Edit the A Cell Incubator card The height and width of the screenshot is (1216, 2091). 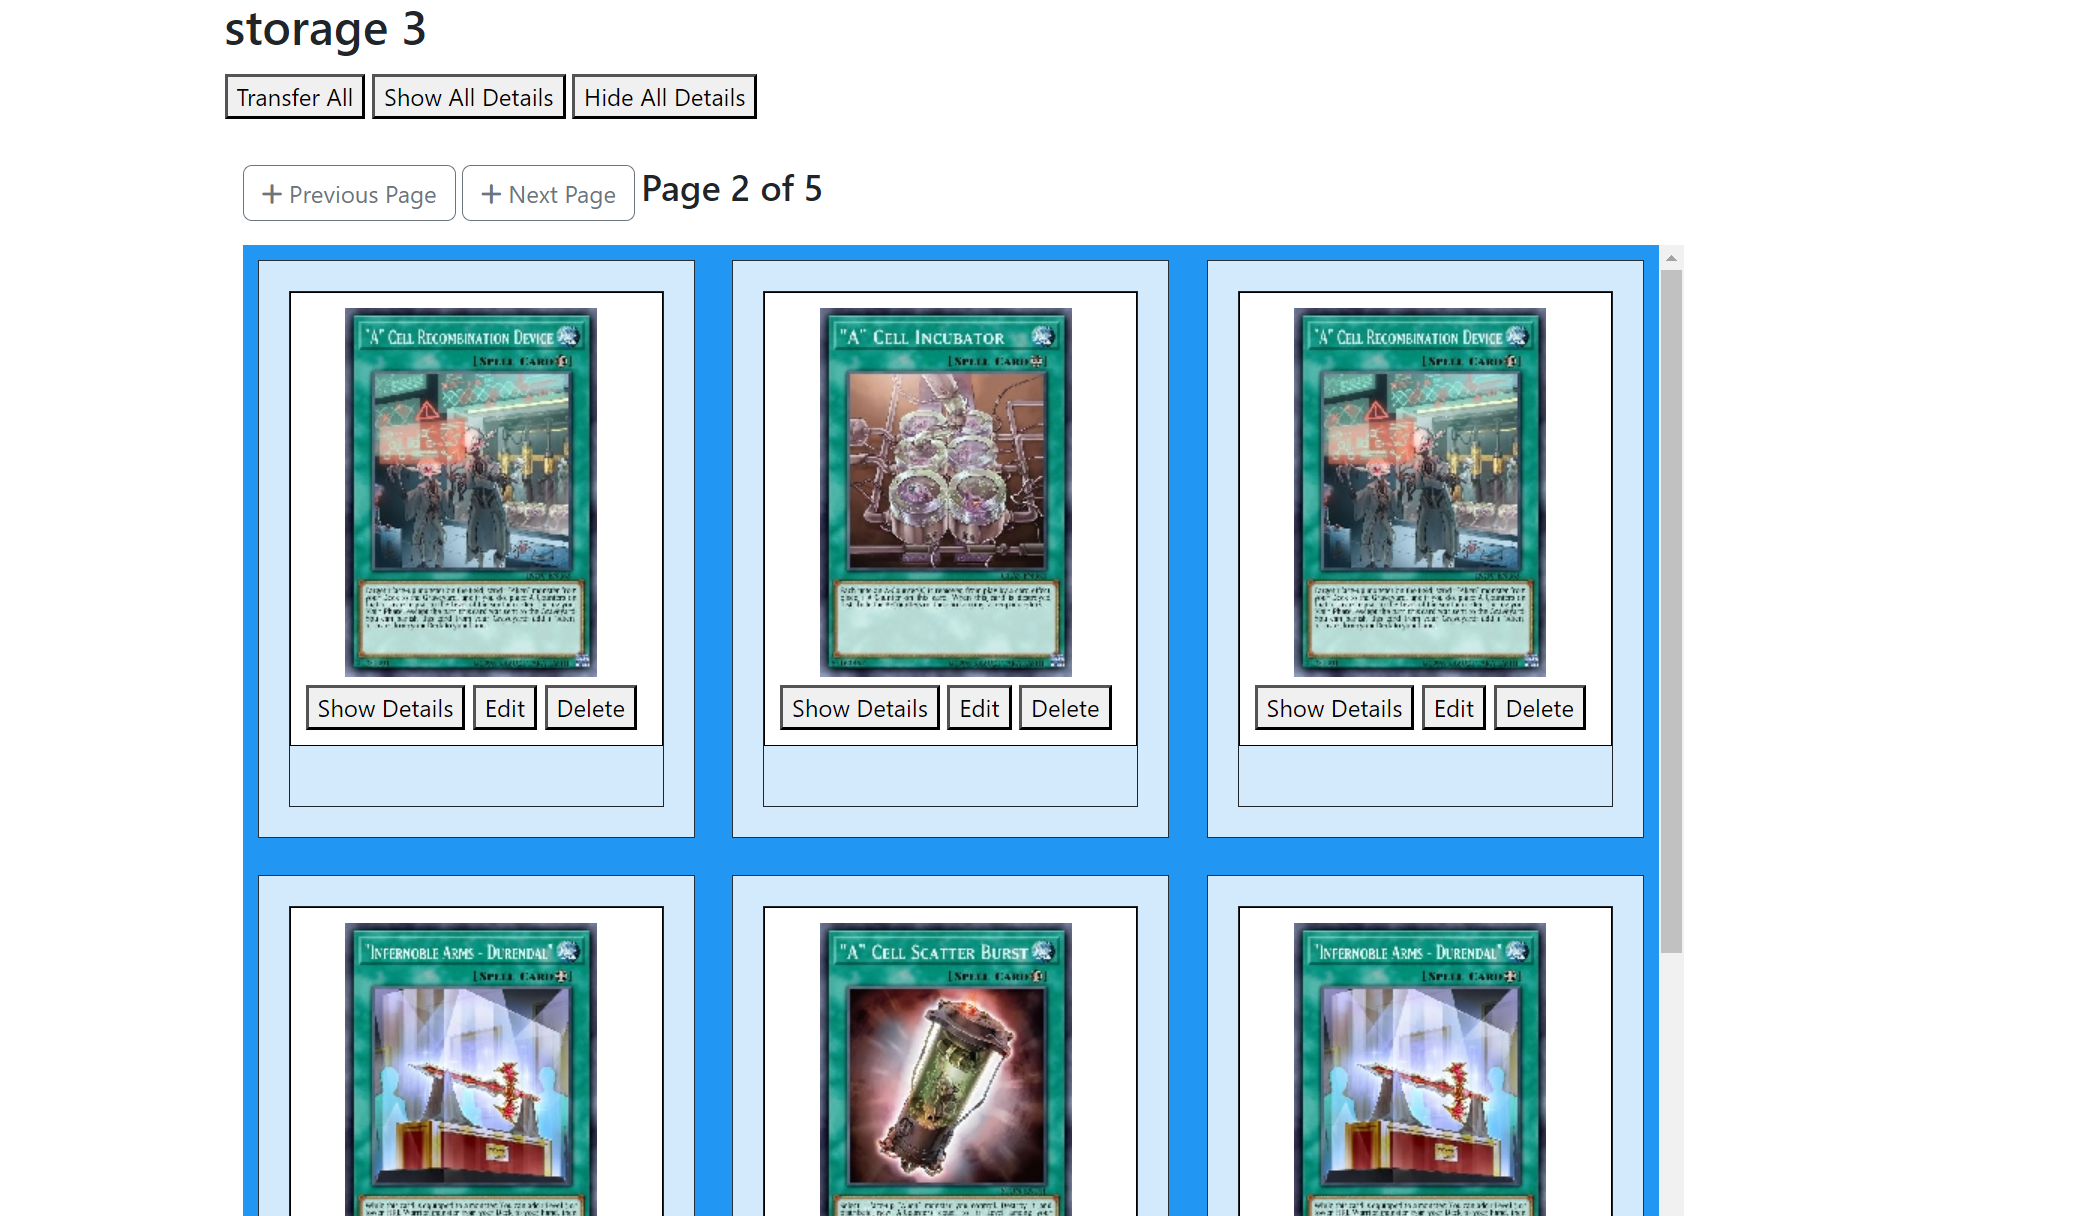pos(979,708)
